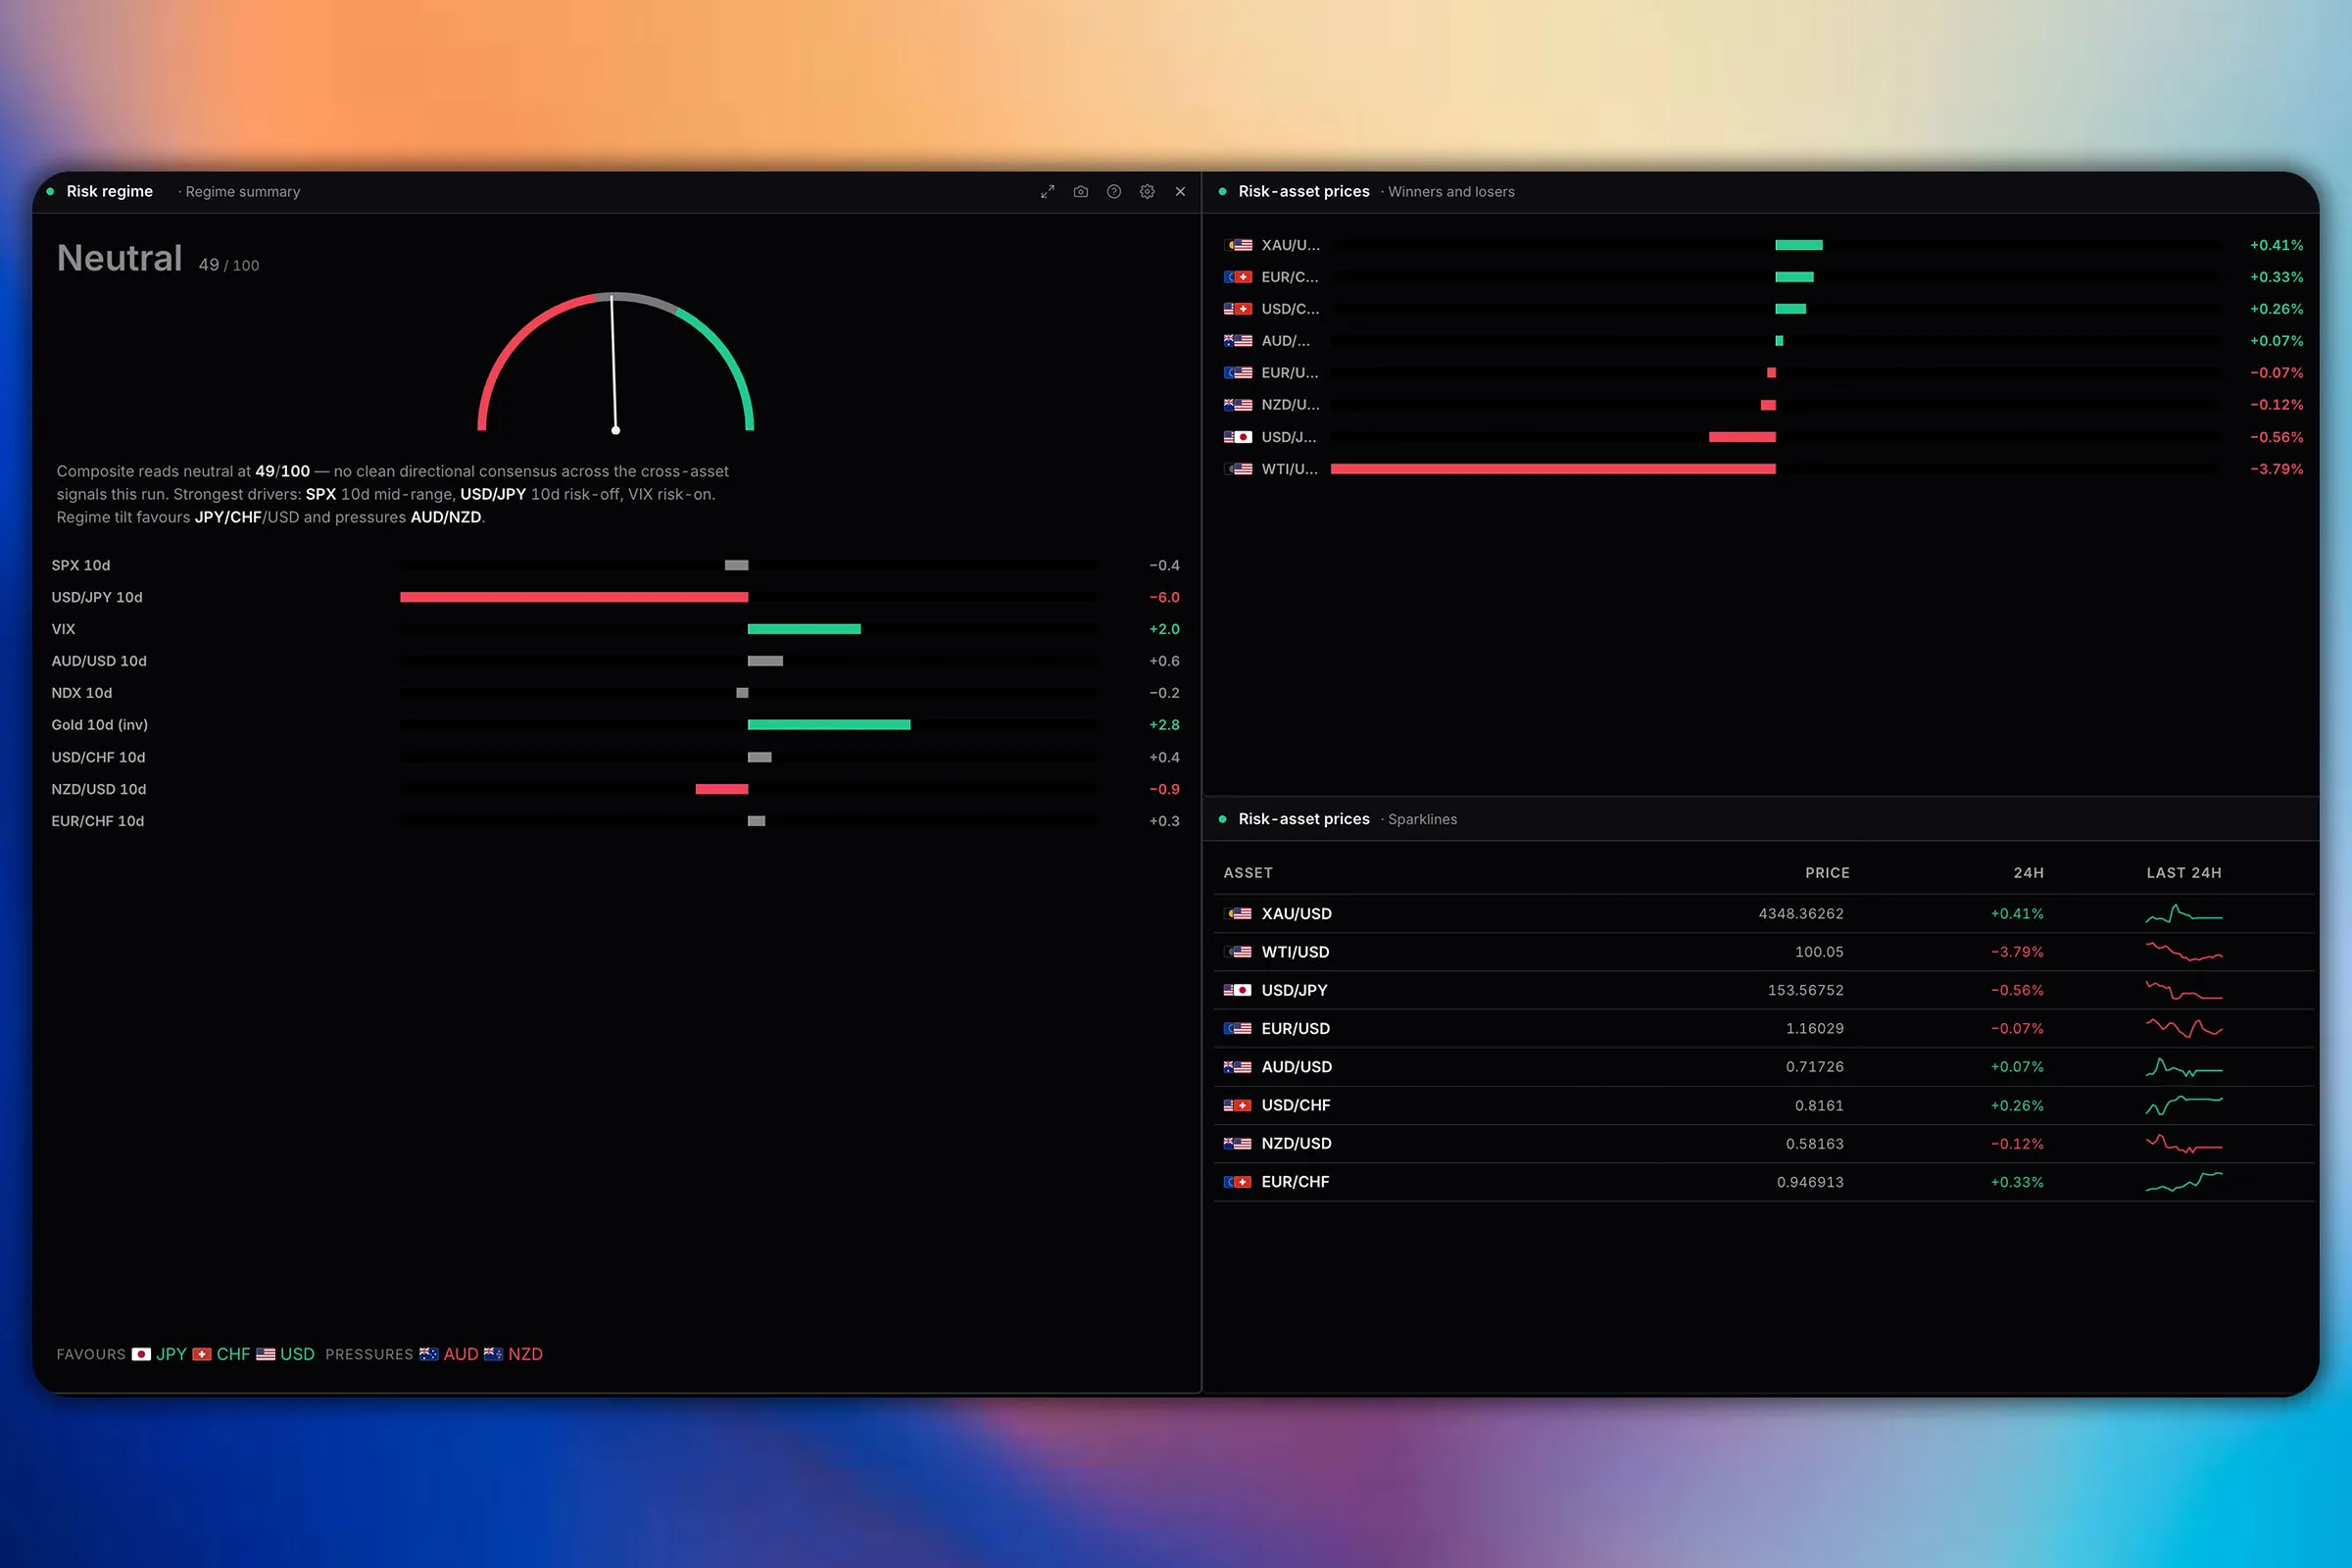Select the USD/JPY 10d red driver bar
This screenshot has width=2352, height=1568.
pyautogui.click(x=574, y=597)
